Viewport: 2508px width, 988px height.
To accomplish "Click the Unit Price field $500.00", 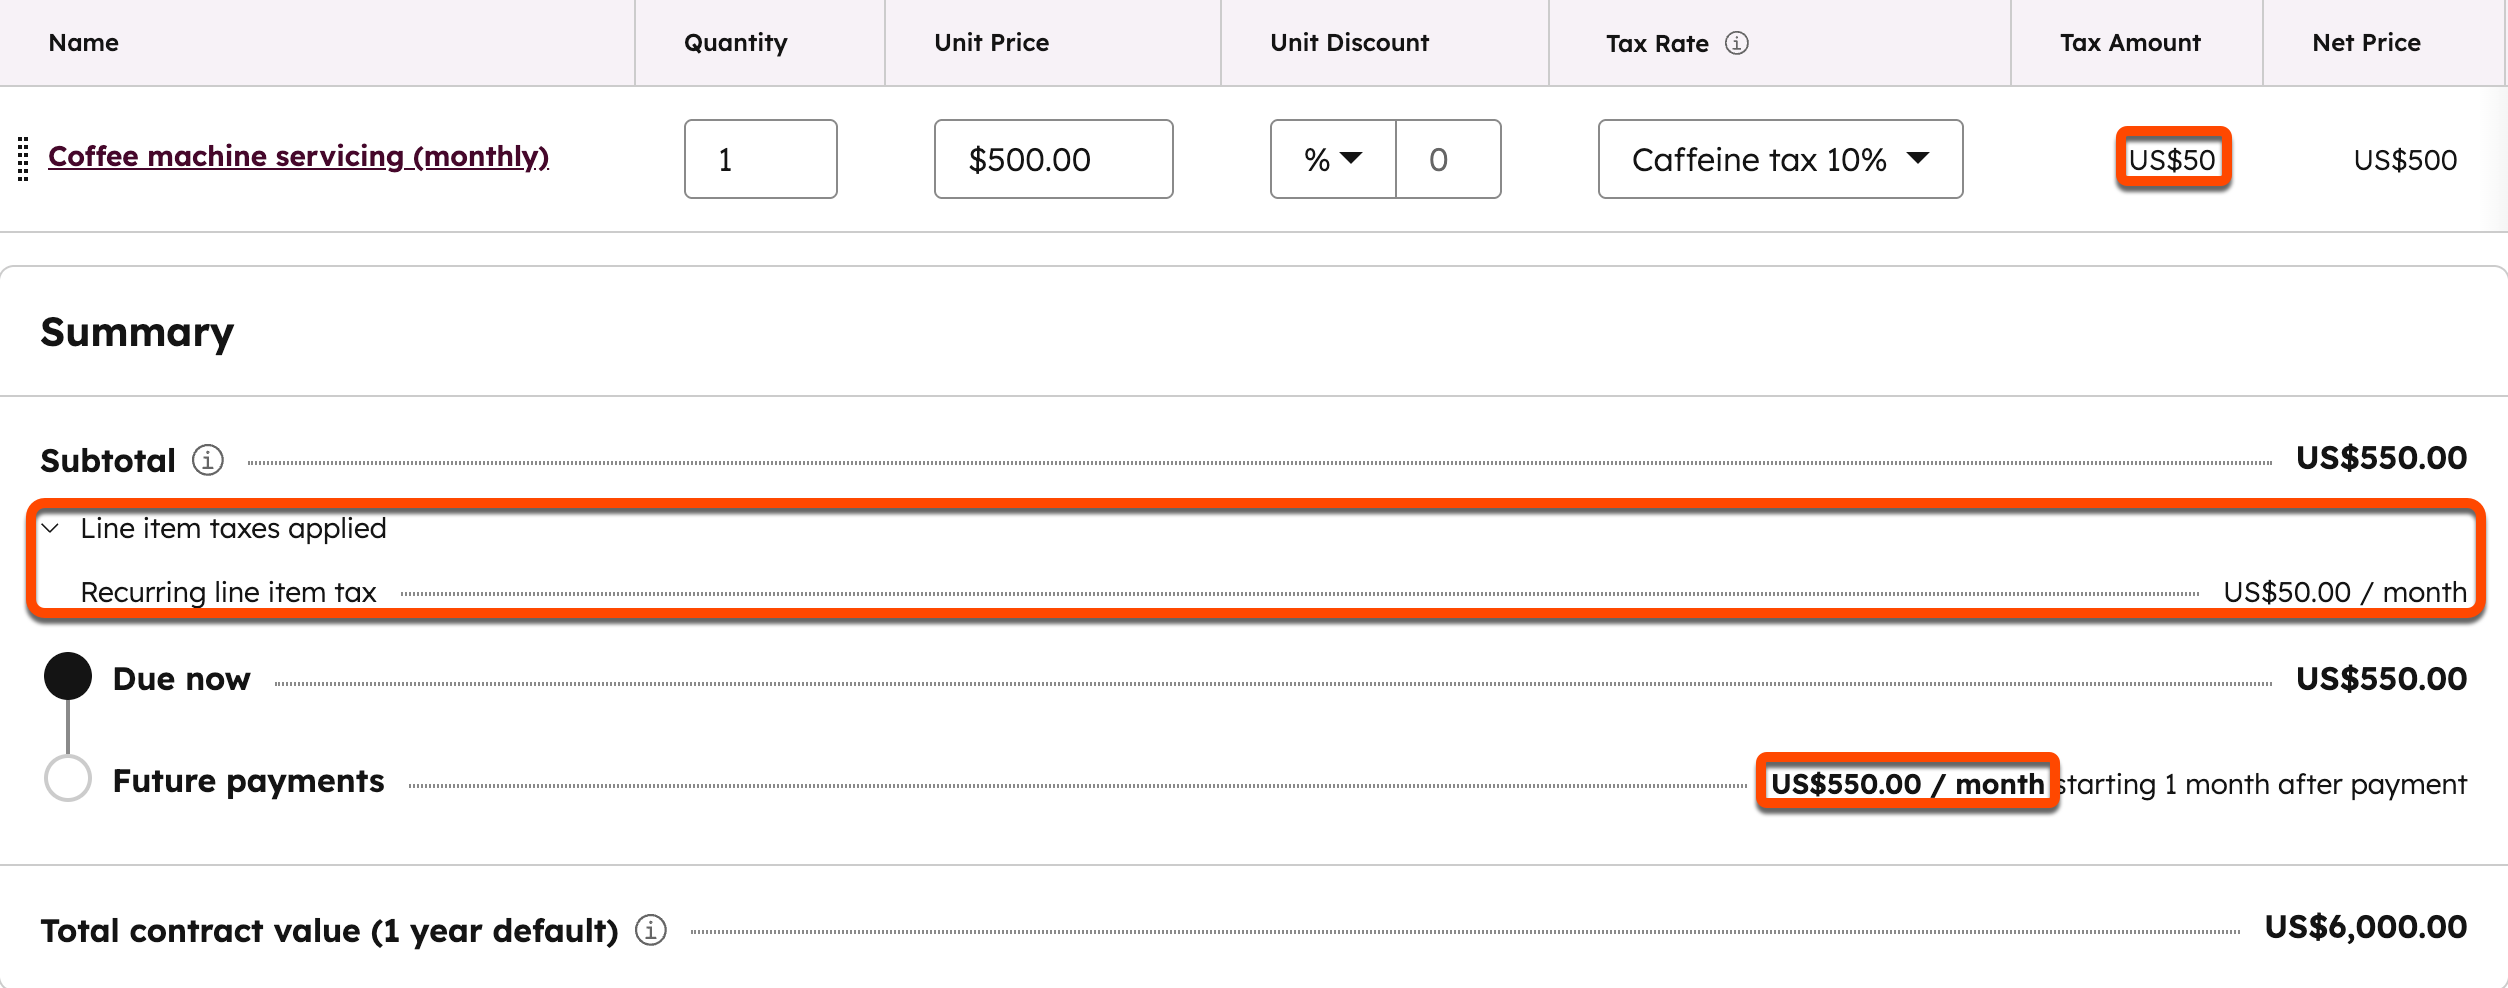I will click(1053, 159).
